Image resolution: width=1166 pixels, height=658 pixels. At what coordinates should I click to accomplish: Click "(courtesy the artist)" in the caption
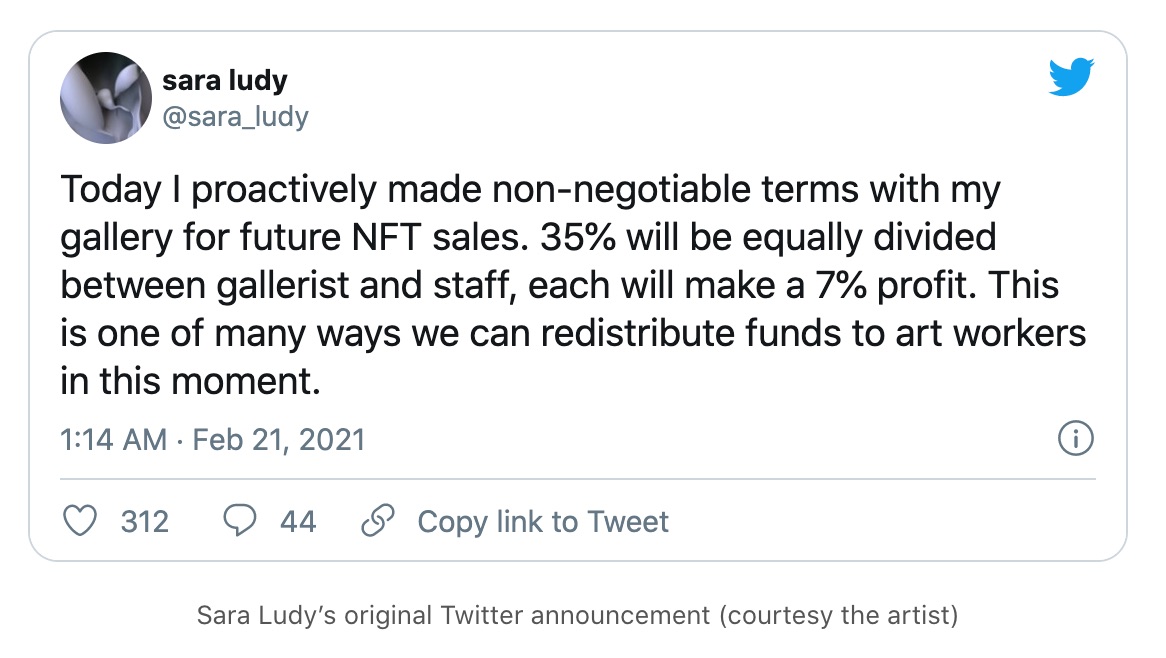pyautogui.click(x=838, y=615)
